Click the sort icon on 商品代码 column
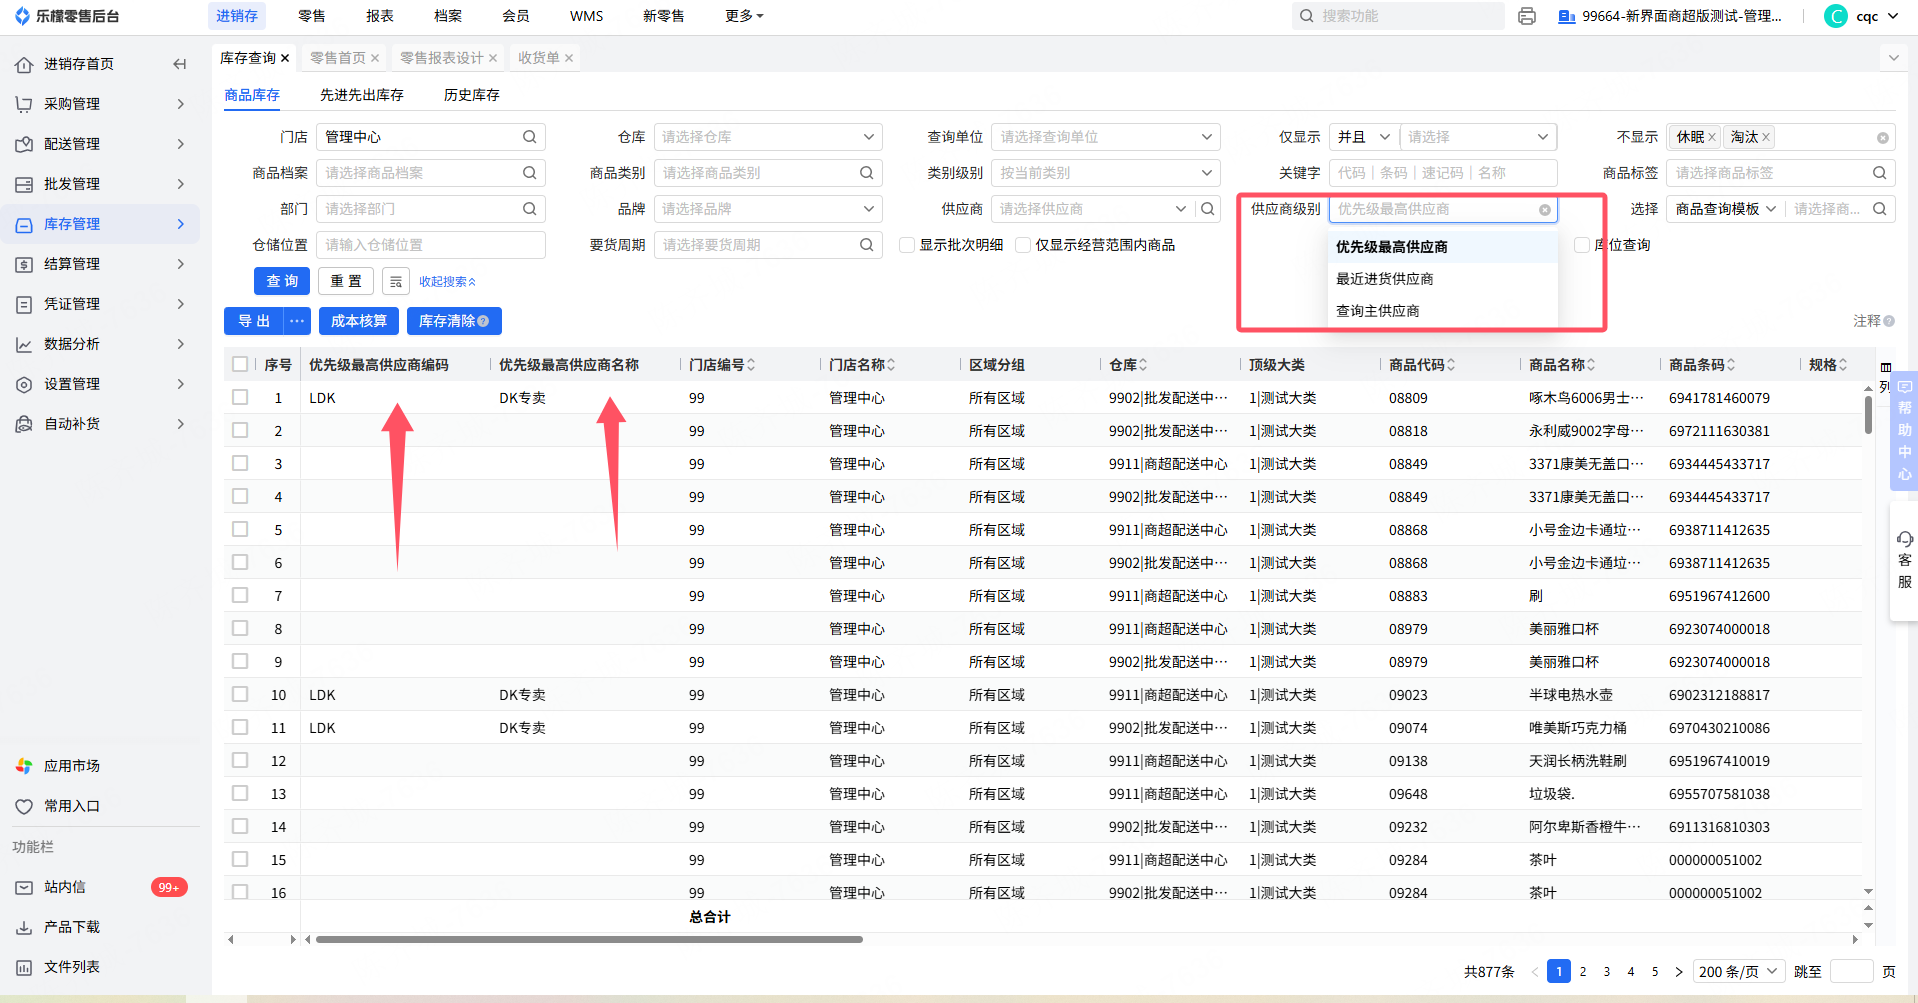Screen dimensions: 1918x1003 point(1451,365)
